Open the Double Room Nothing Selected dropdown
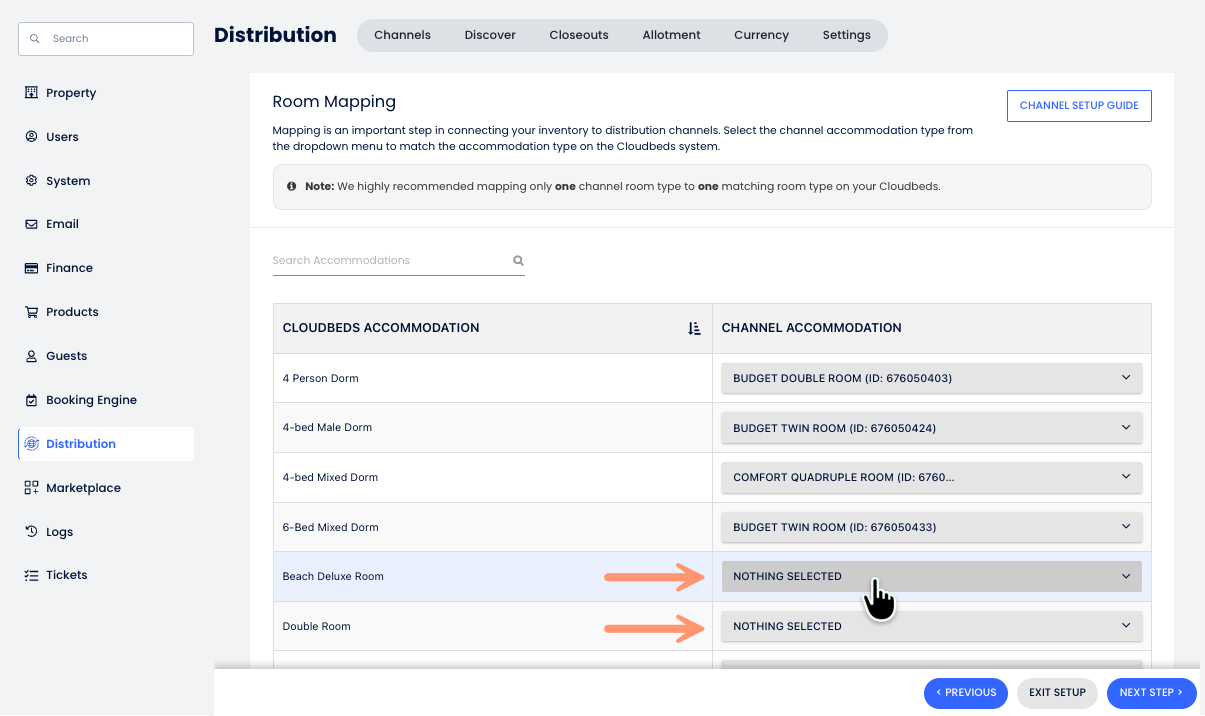 931,626
